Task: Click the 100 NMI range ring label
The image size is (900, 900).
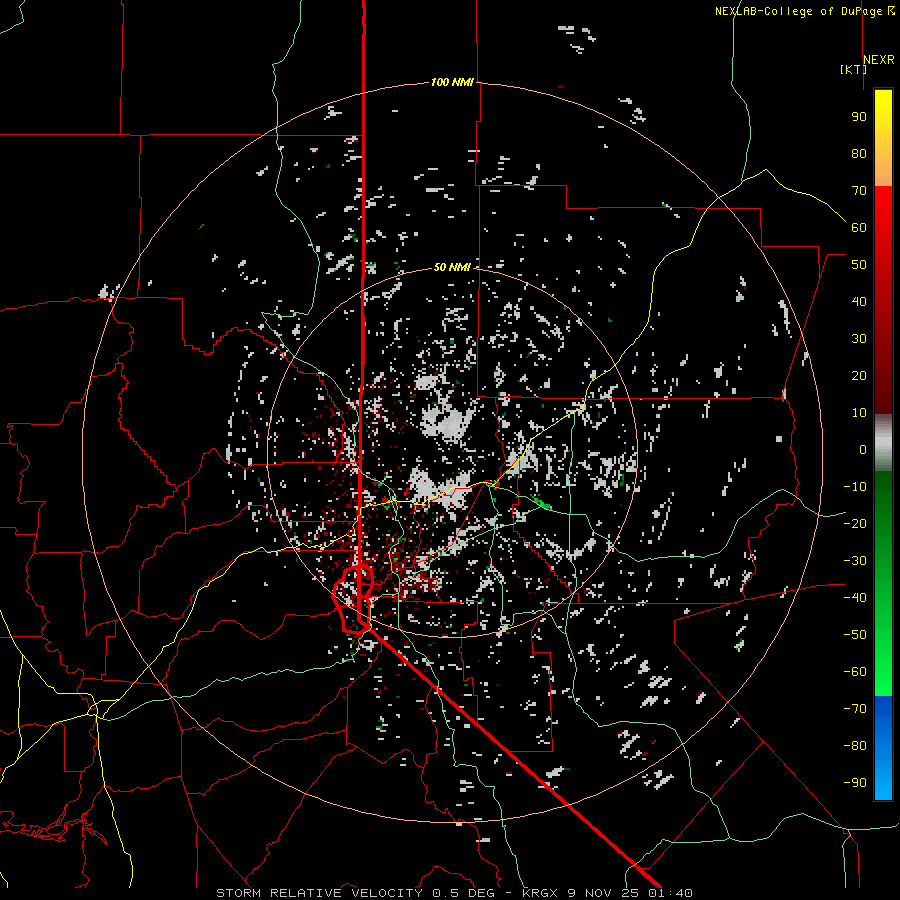Action: point(452,83)
